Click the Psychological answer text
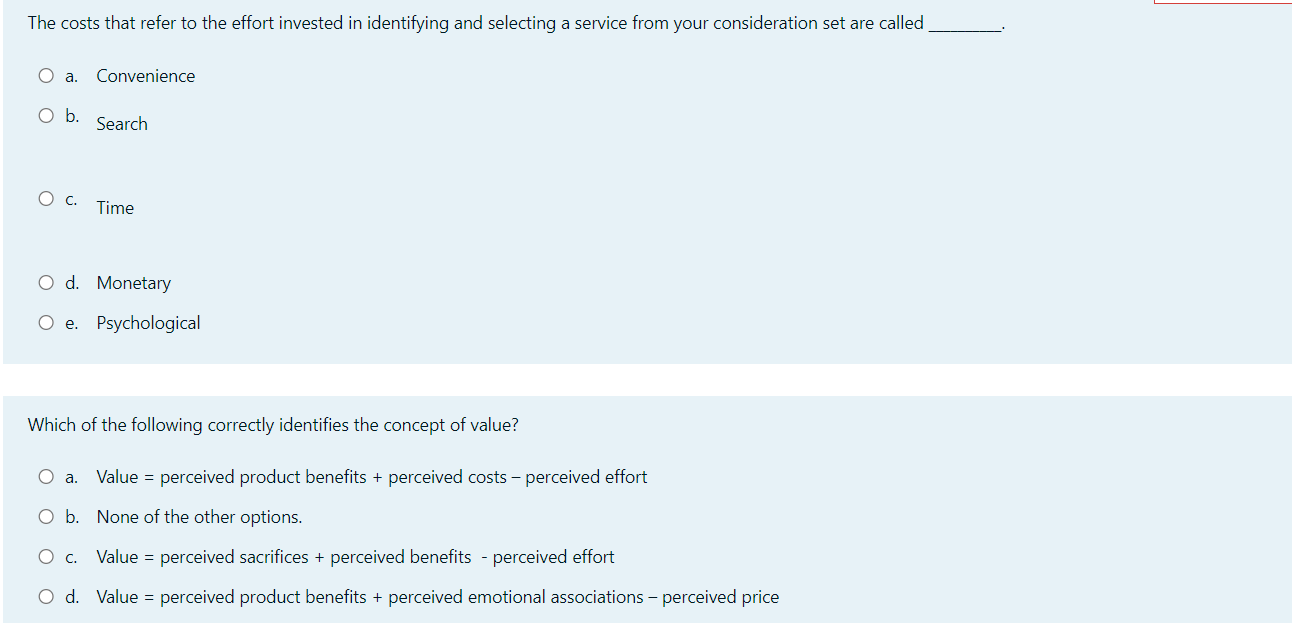Screen dimensions: 1292x623 click(x=148, y=323)
